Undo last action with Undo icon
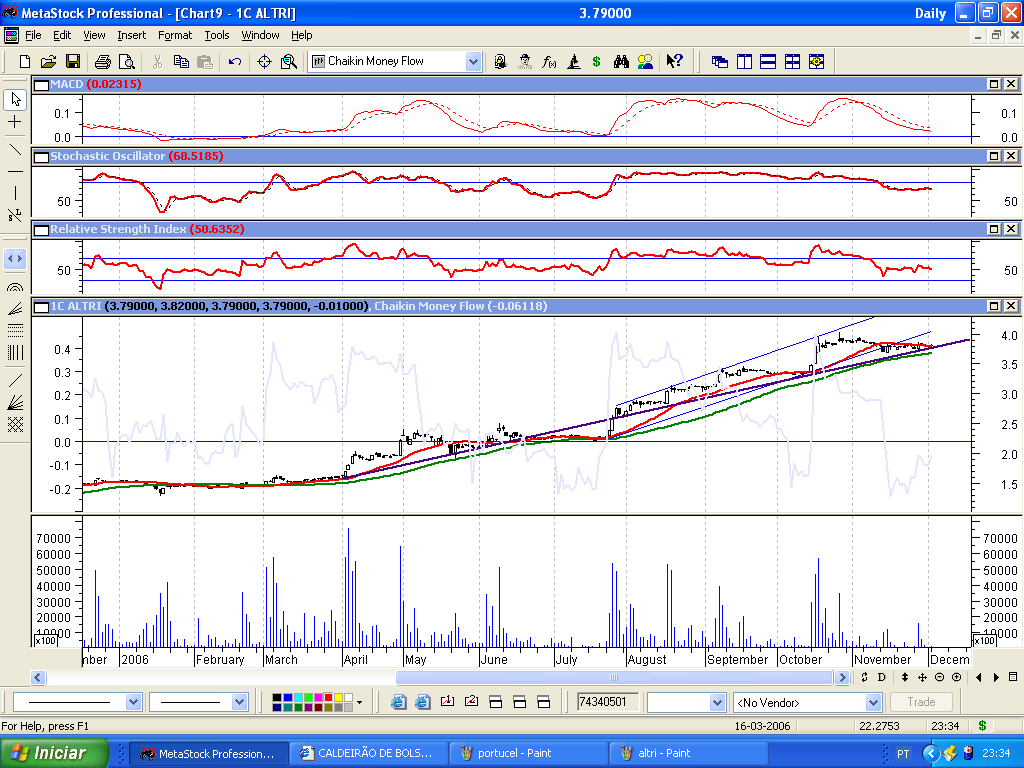This screenshot has height=768, width=1024. click(235, 61)
